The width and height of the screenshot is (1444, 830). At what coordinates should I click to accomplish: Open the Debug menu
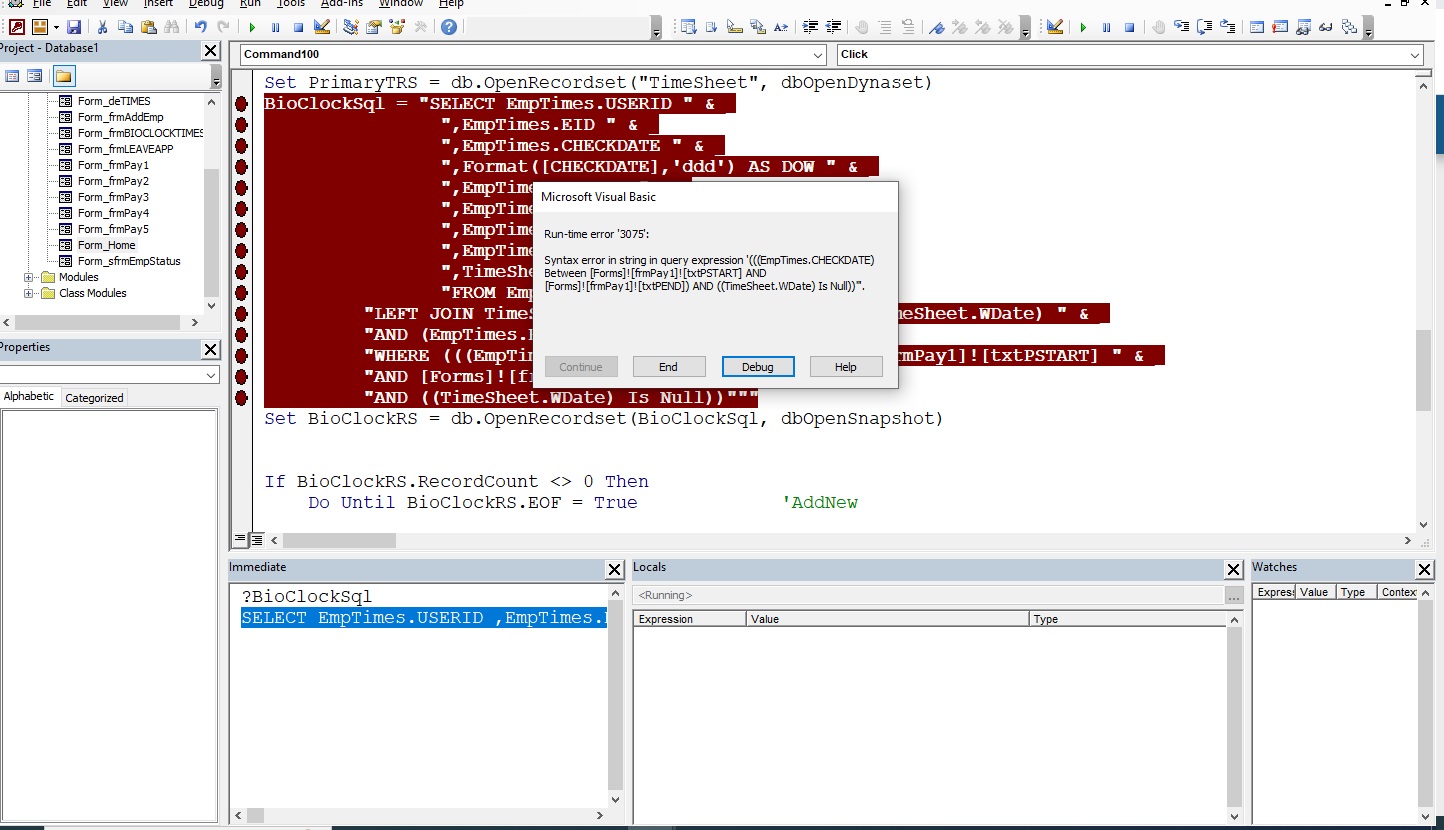[206, 4]
